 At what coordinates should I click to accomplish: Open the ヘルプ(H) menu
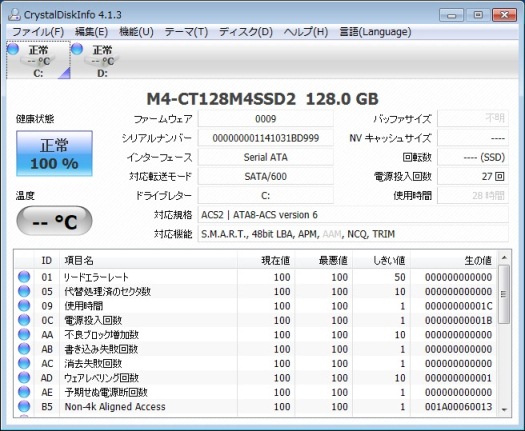pyautogui.click(x=306, y=32)
